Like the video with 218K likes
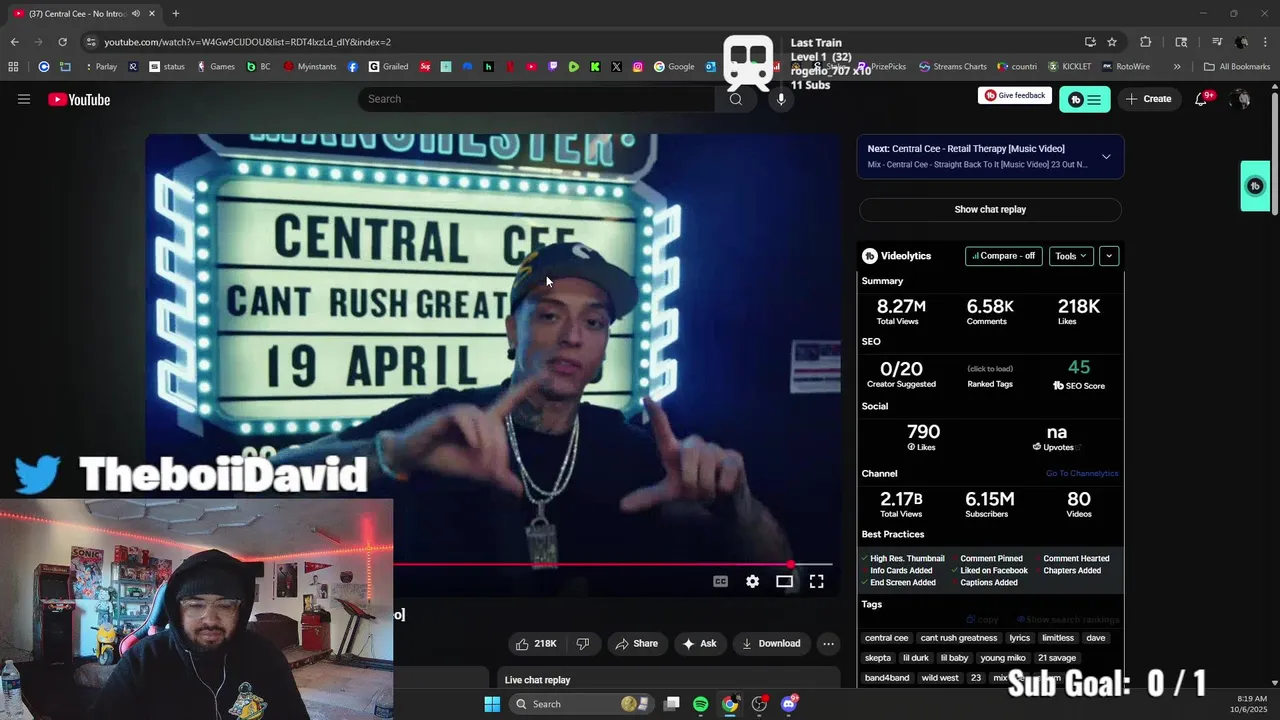 pyautogui.click(x=536, y=643)
